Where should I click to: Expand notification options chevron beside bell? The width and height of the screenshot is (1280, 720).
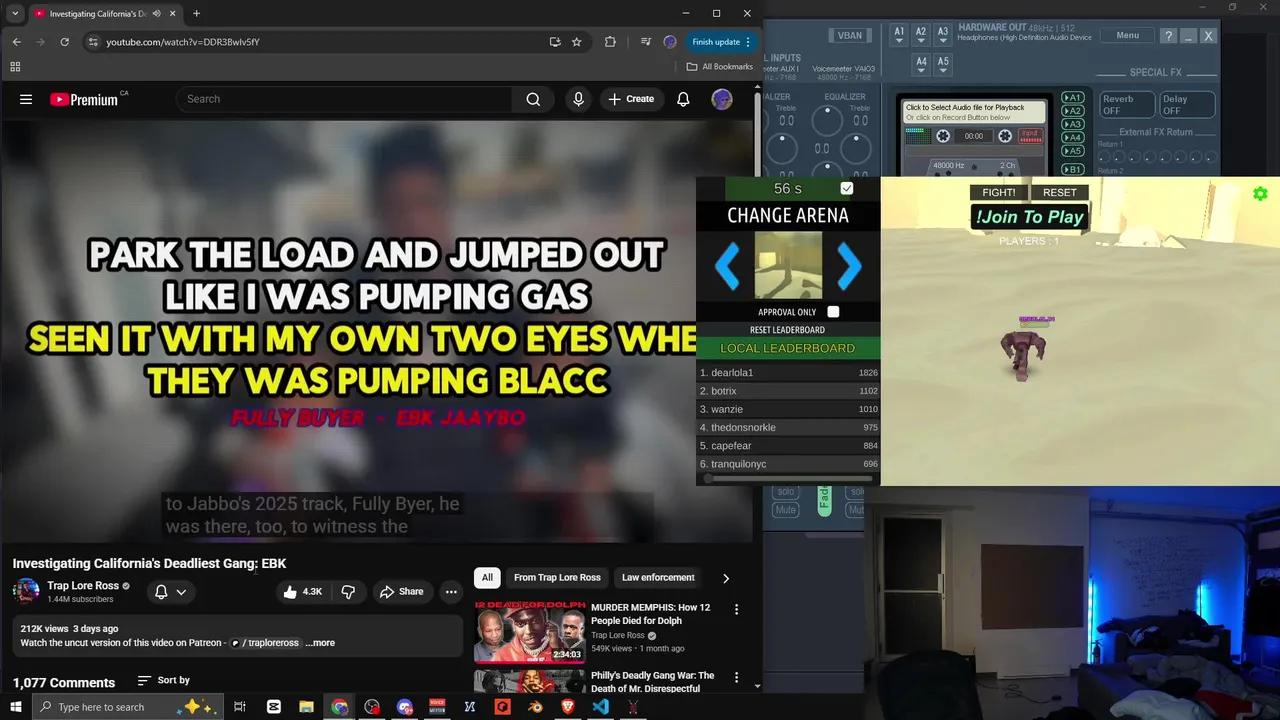tap(181, 592)
